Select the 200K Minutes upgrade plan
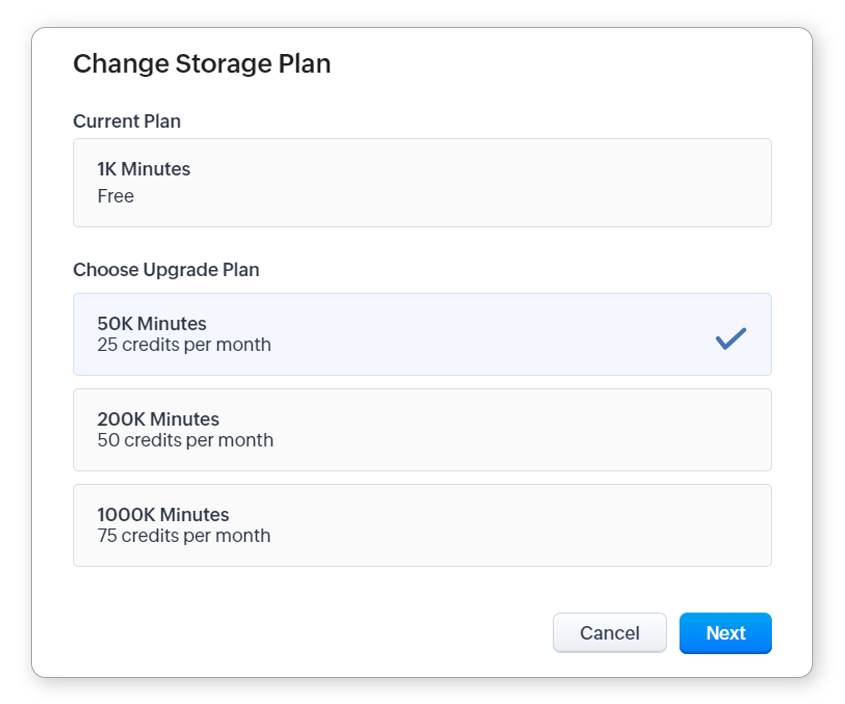 click(x=421, y=429)
